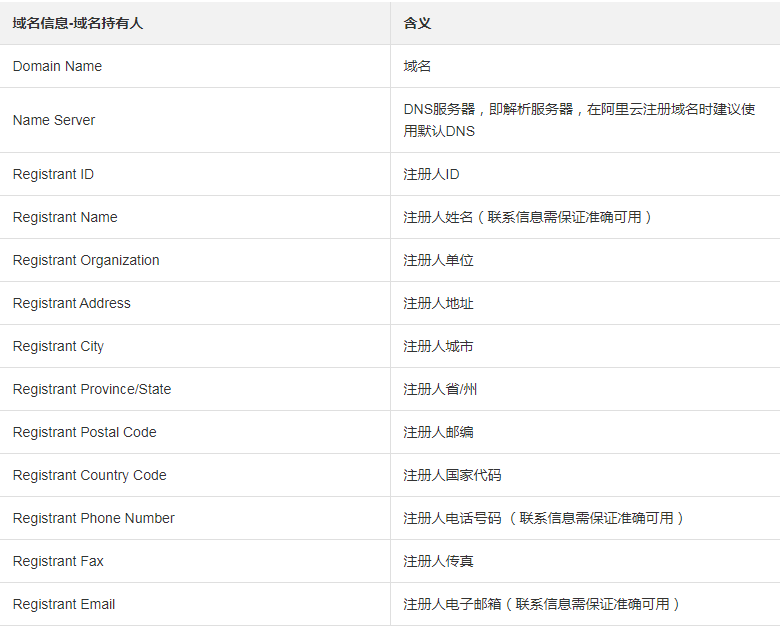Screen dimensions: 780x631
Task: Select the Domain Name cell
Action: (x=57, y=66)
